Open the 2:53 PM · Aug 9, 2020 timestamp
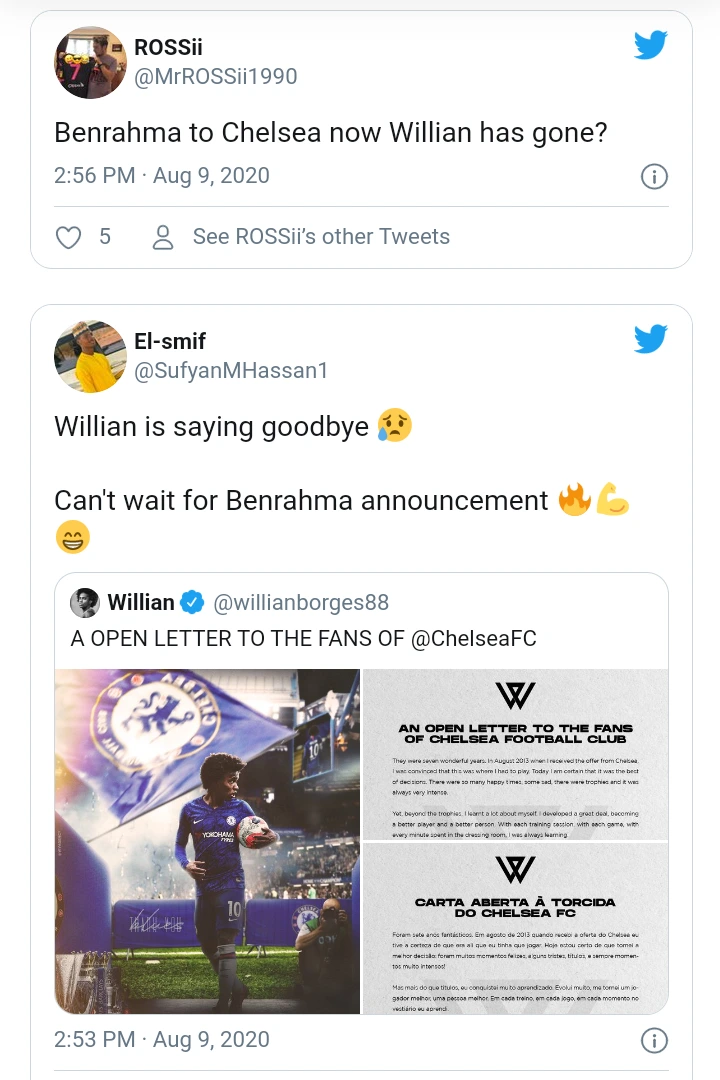This screenshot has width=720, height=1080. pos(162,1039)
